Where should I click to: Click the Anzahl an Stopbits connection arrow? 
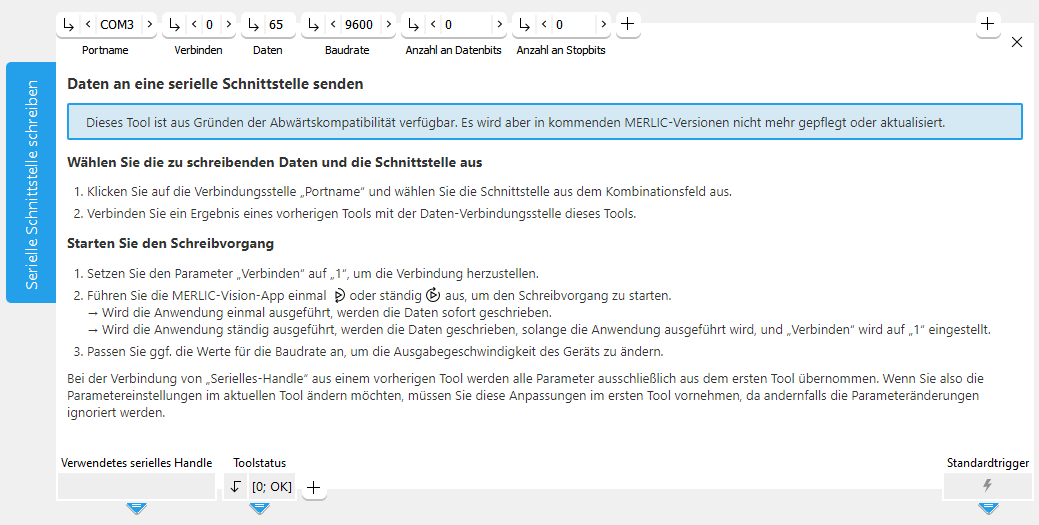pos(524,24)
